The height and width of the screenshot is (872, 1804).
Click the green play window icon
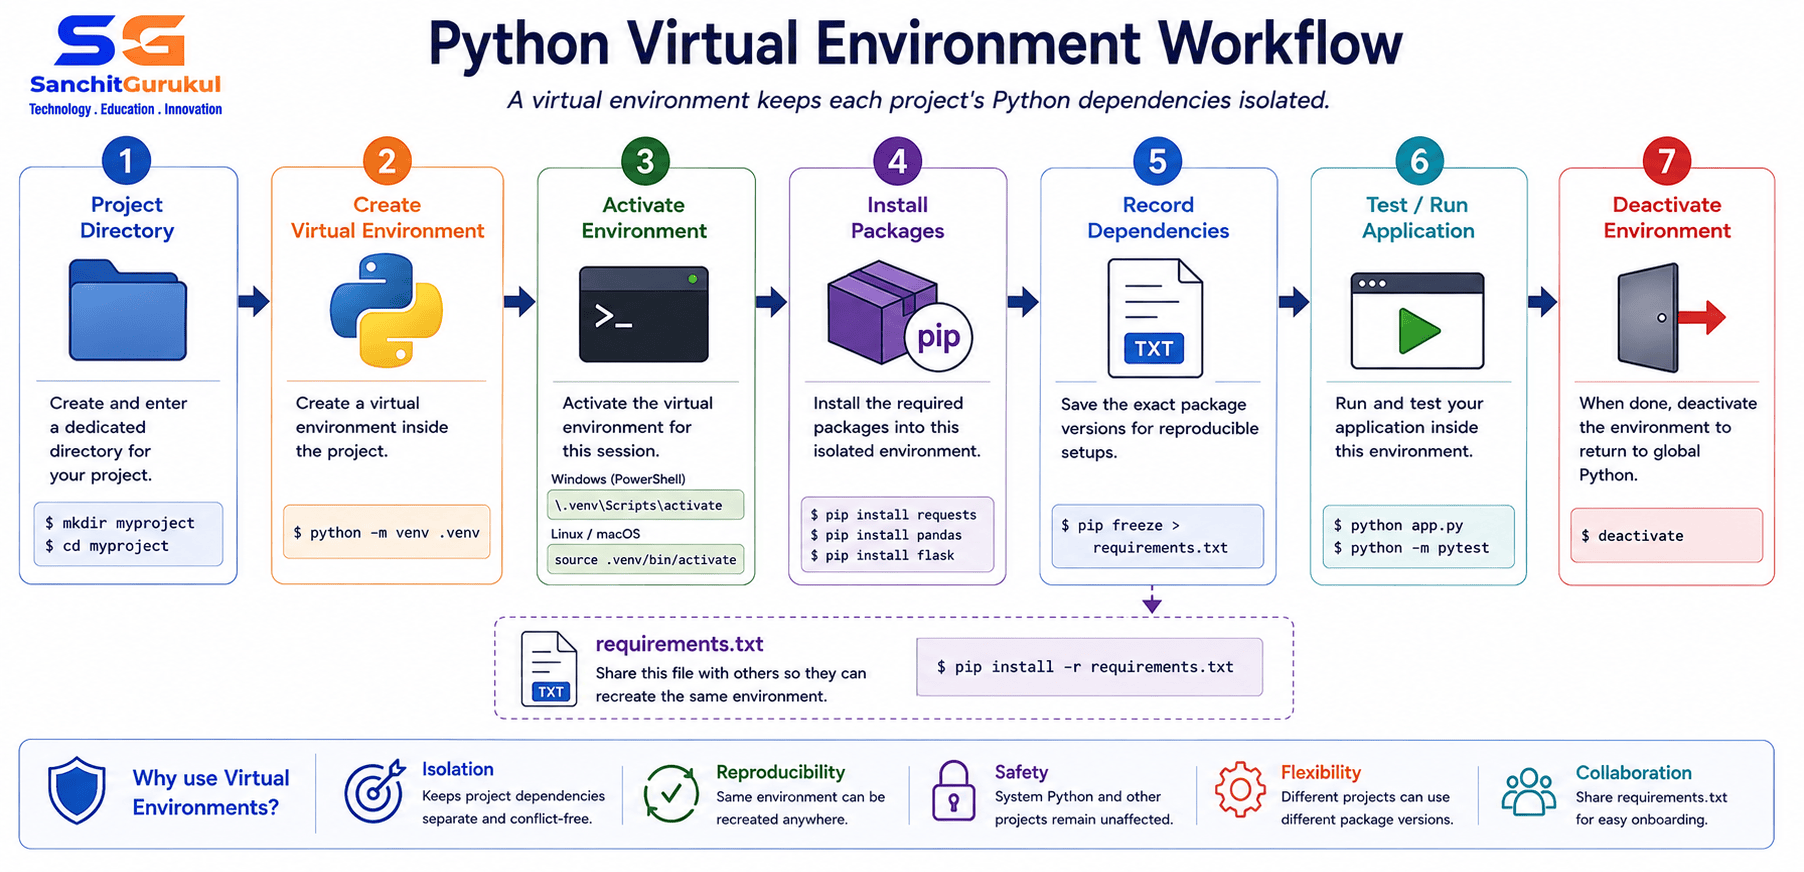coord(1417,321)
